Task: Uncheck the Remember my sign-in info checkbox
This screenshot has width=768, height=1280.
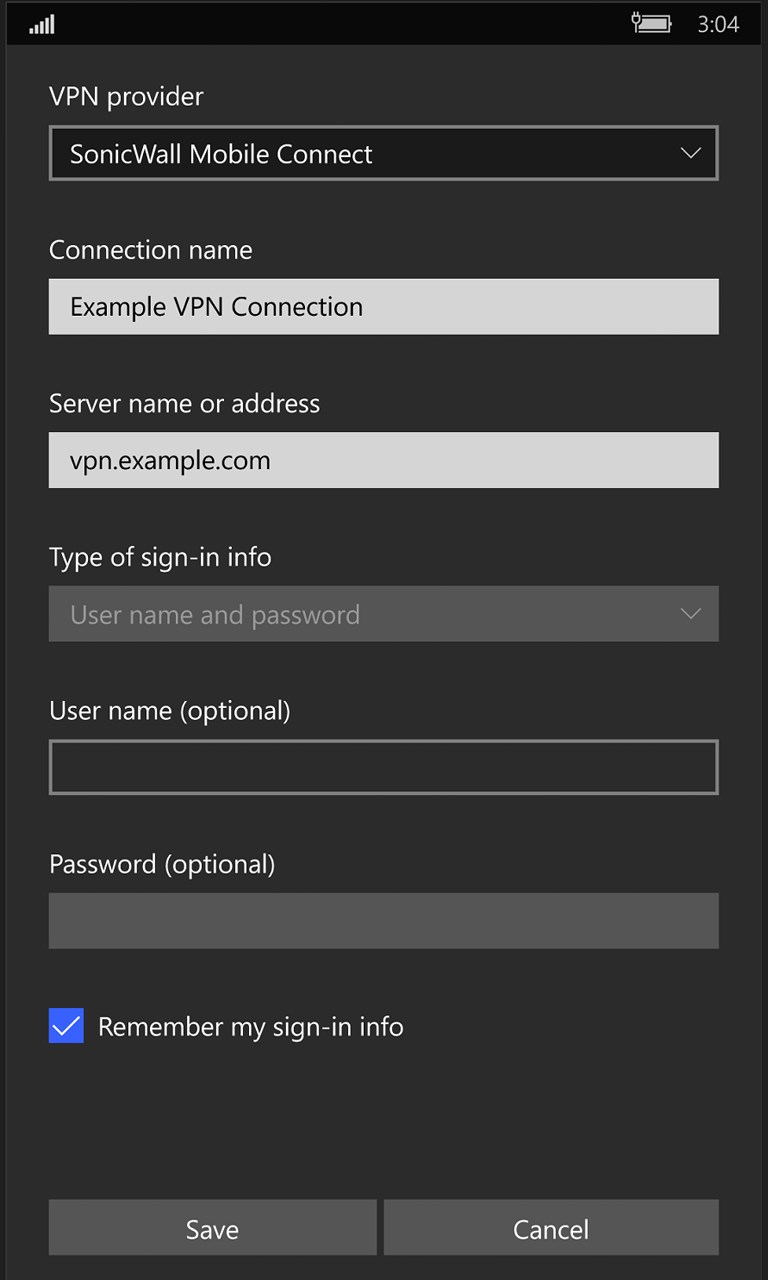Action: point(66,1026)
